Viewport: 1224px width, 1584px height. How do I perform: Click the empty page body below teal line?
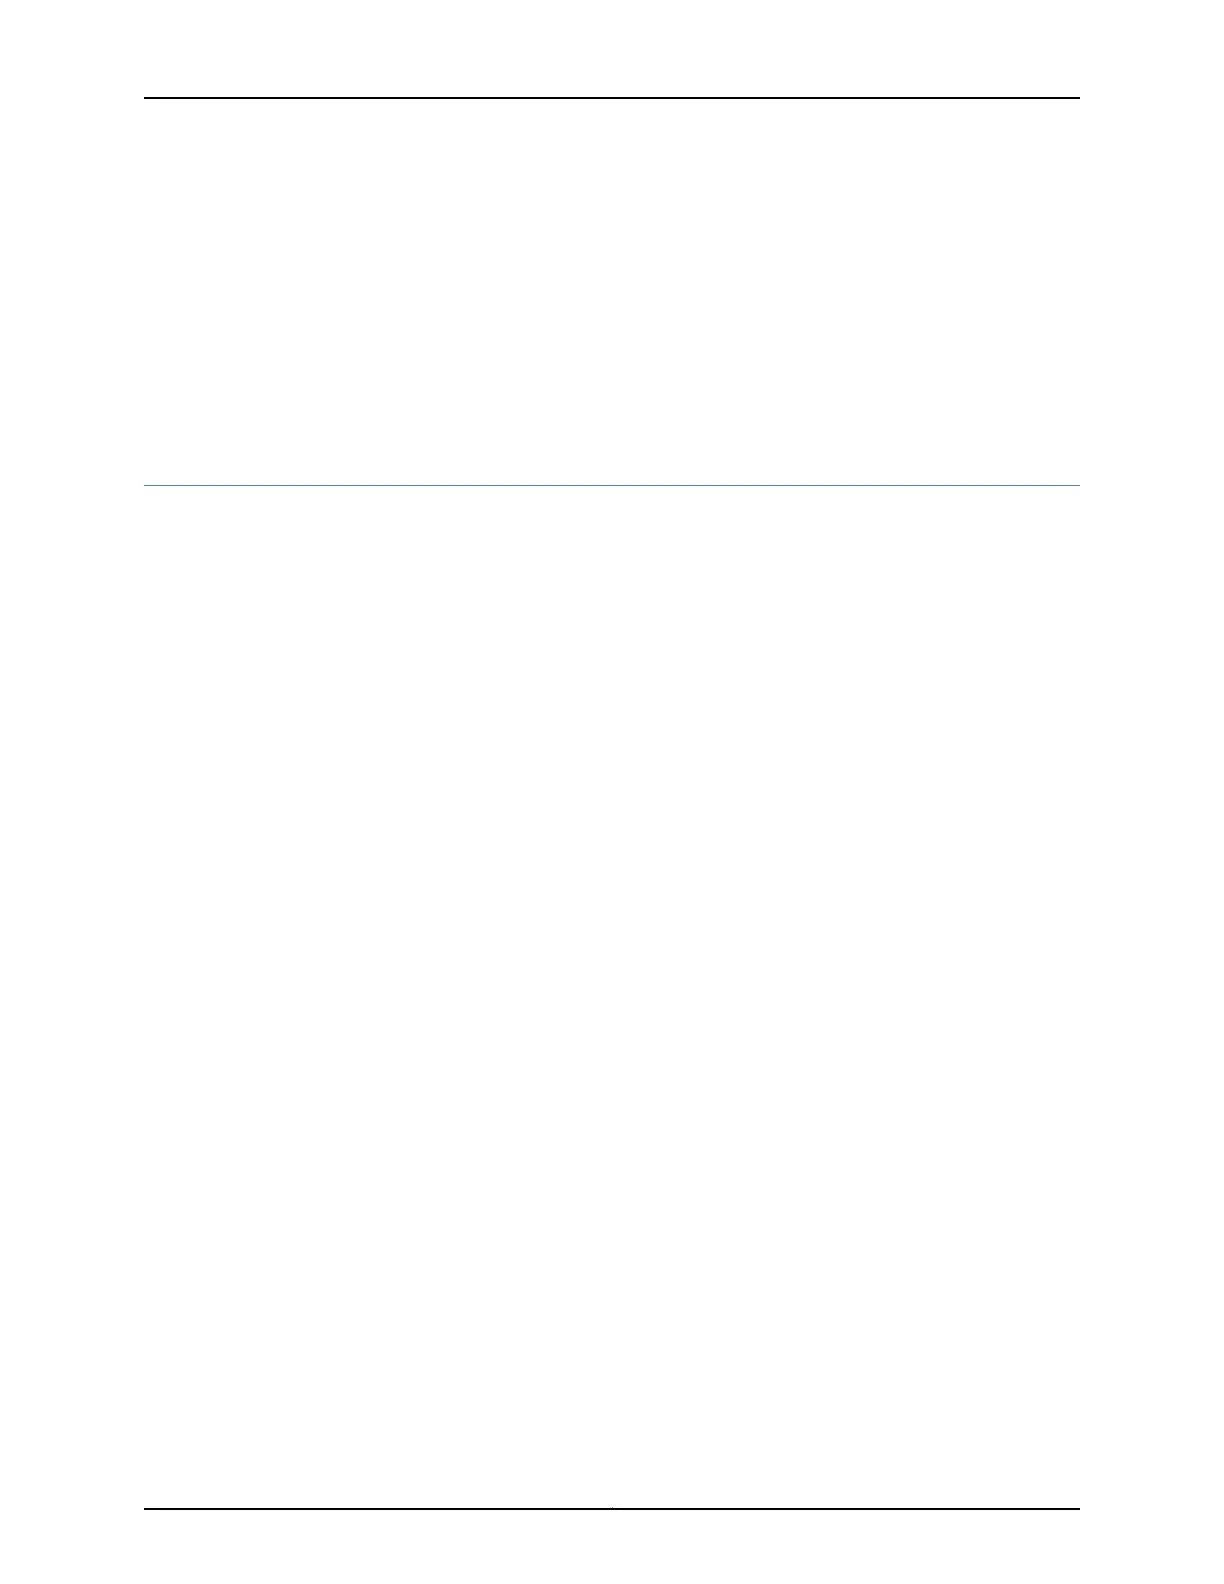(x=612, y=997)
